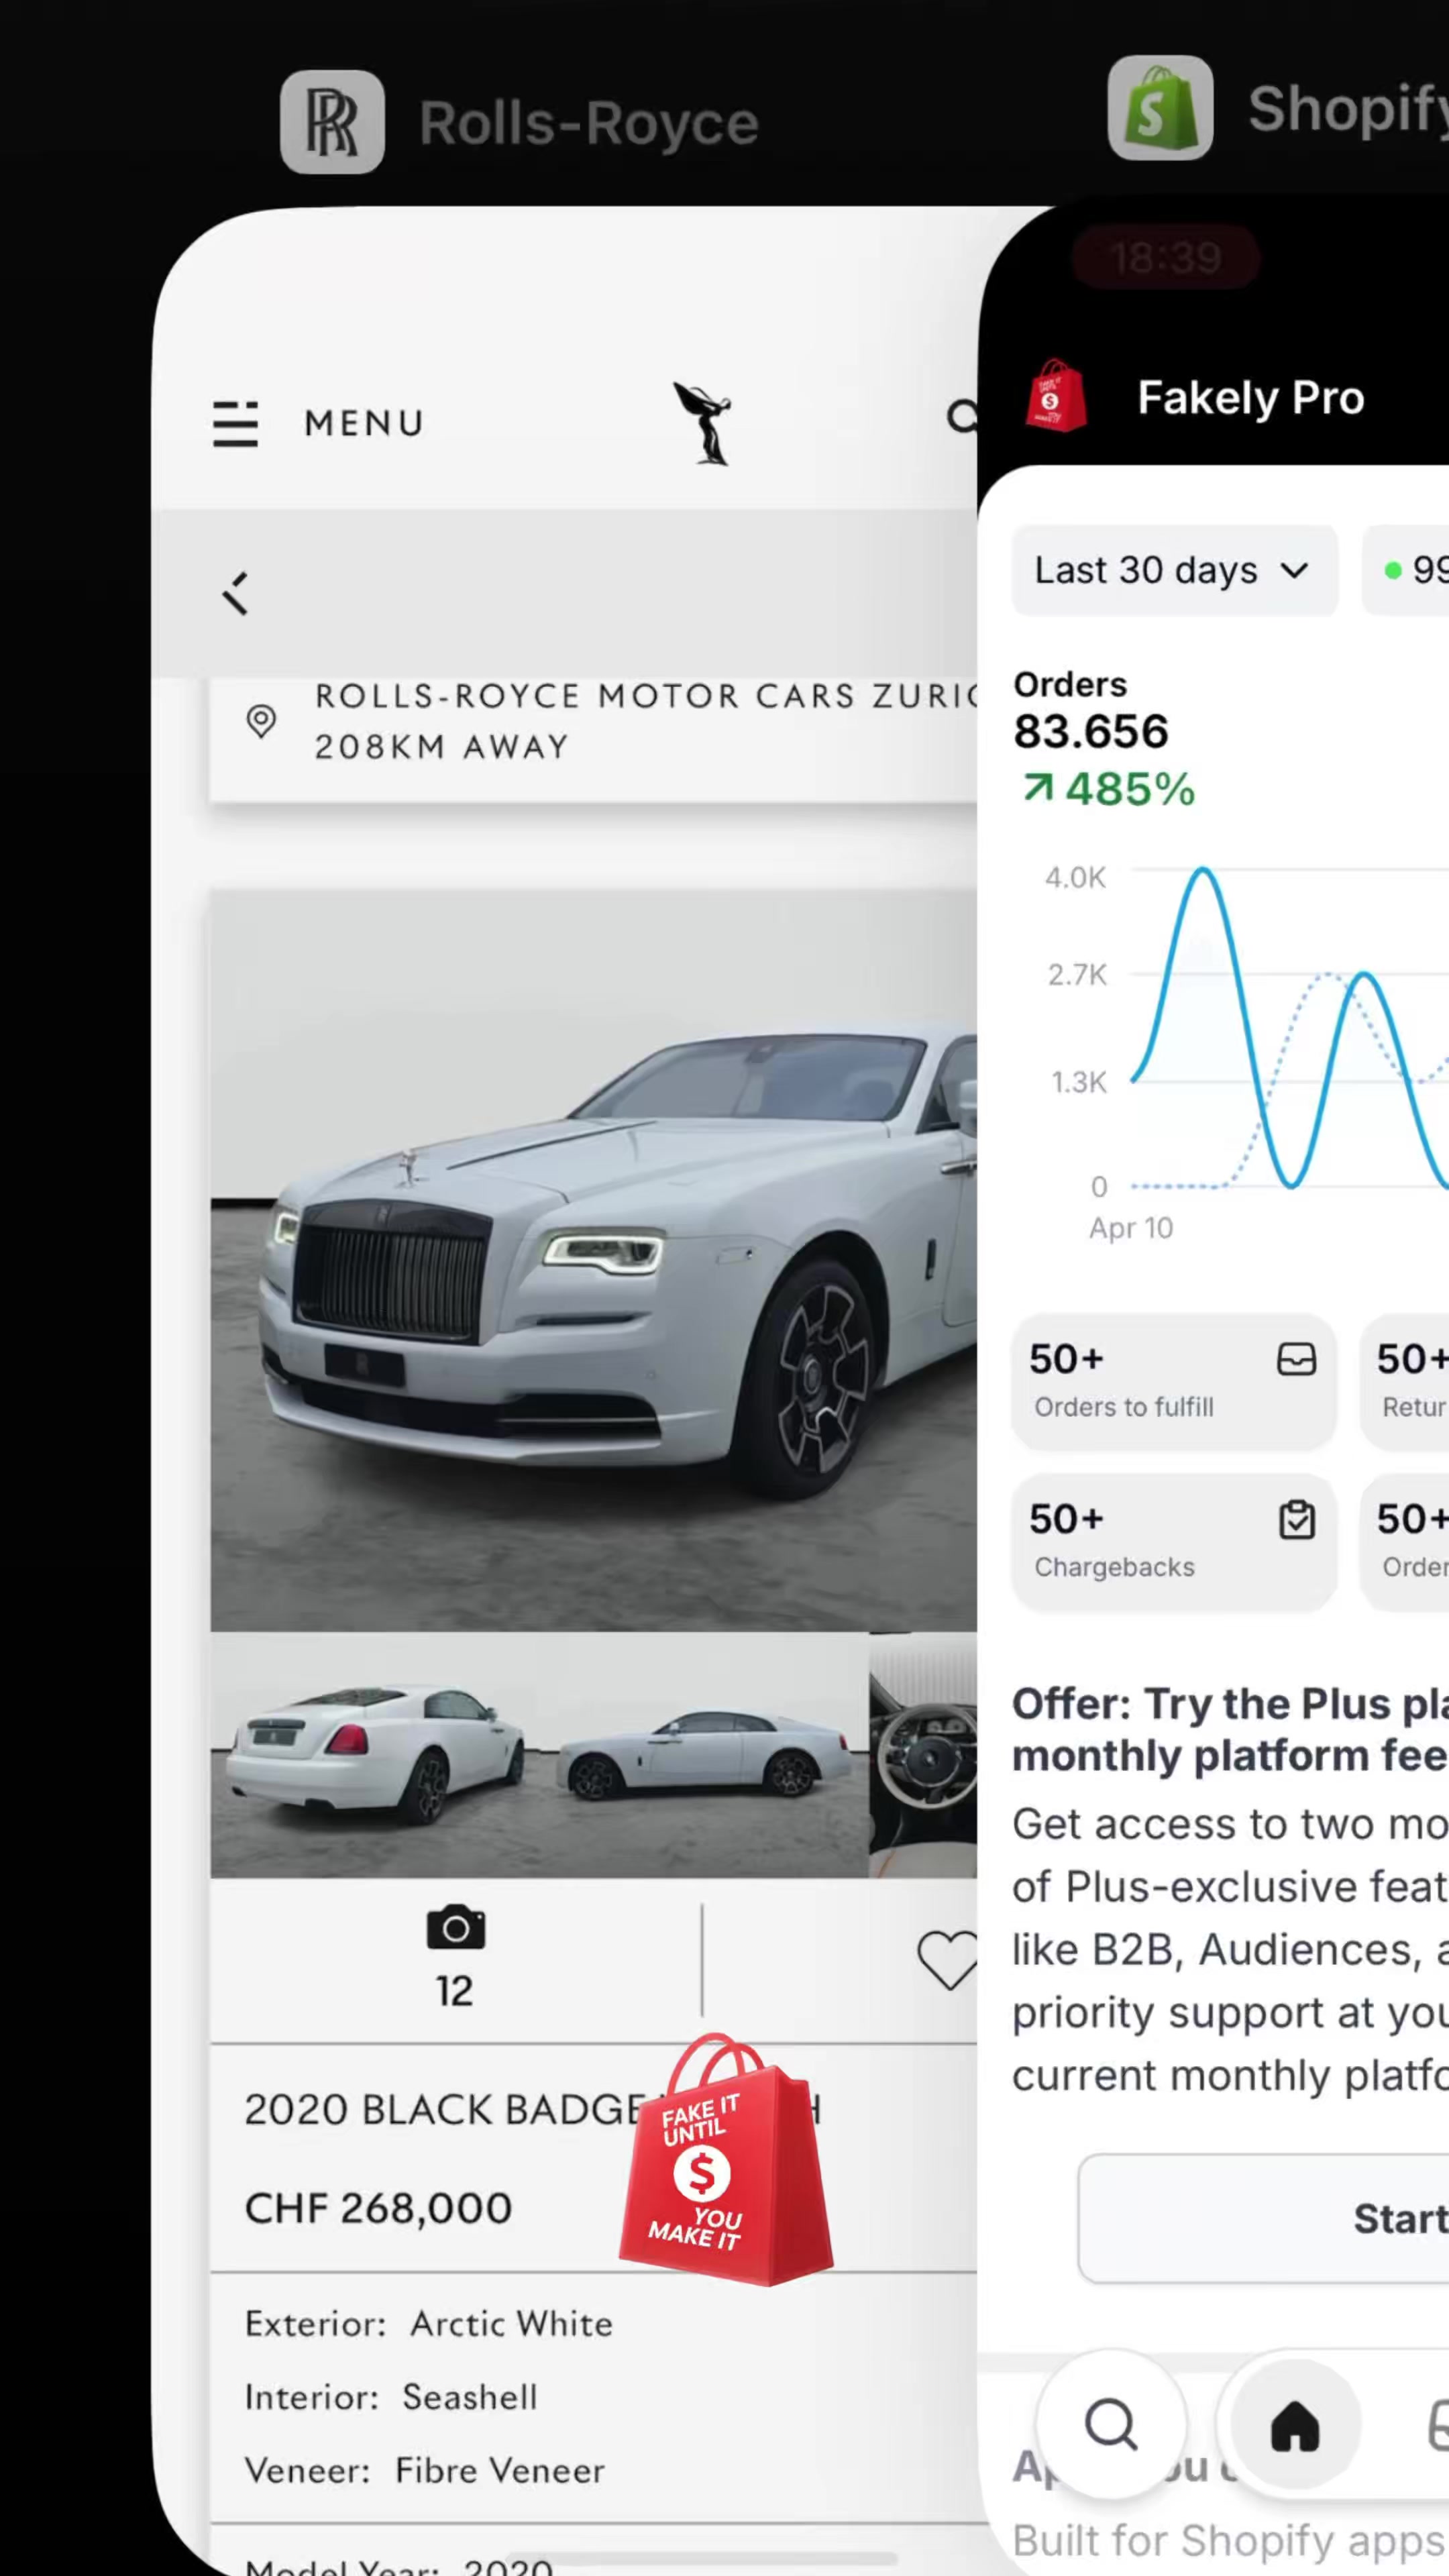This screenshot has height=2576, width=1449.
Task: Open the Rolls-Royce Motor Cars Zurich dealer card
Action: [x=593, y=740]
